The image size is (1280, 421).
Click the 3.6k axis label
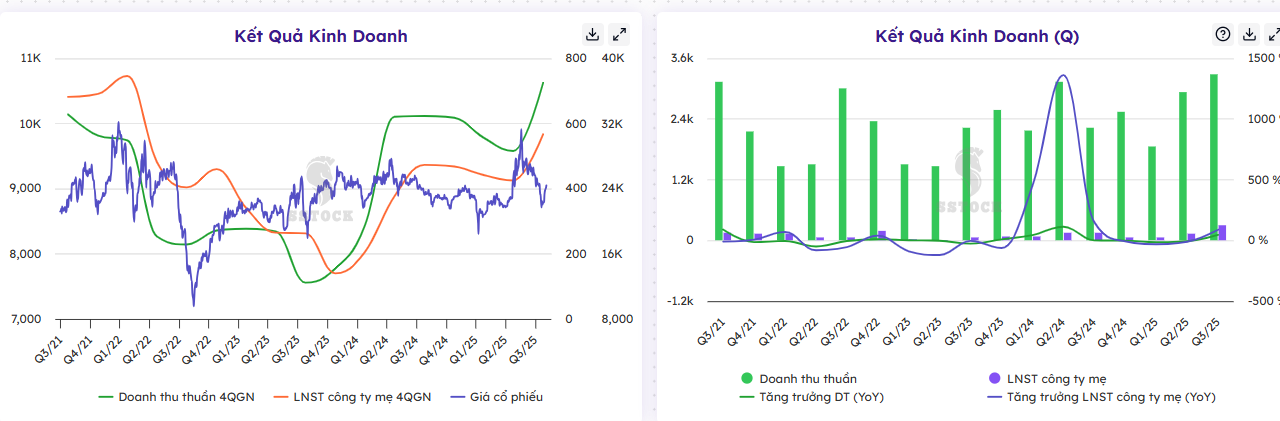(x=682, y=59)
